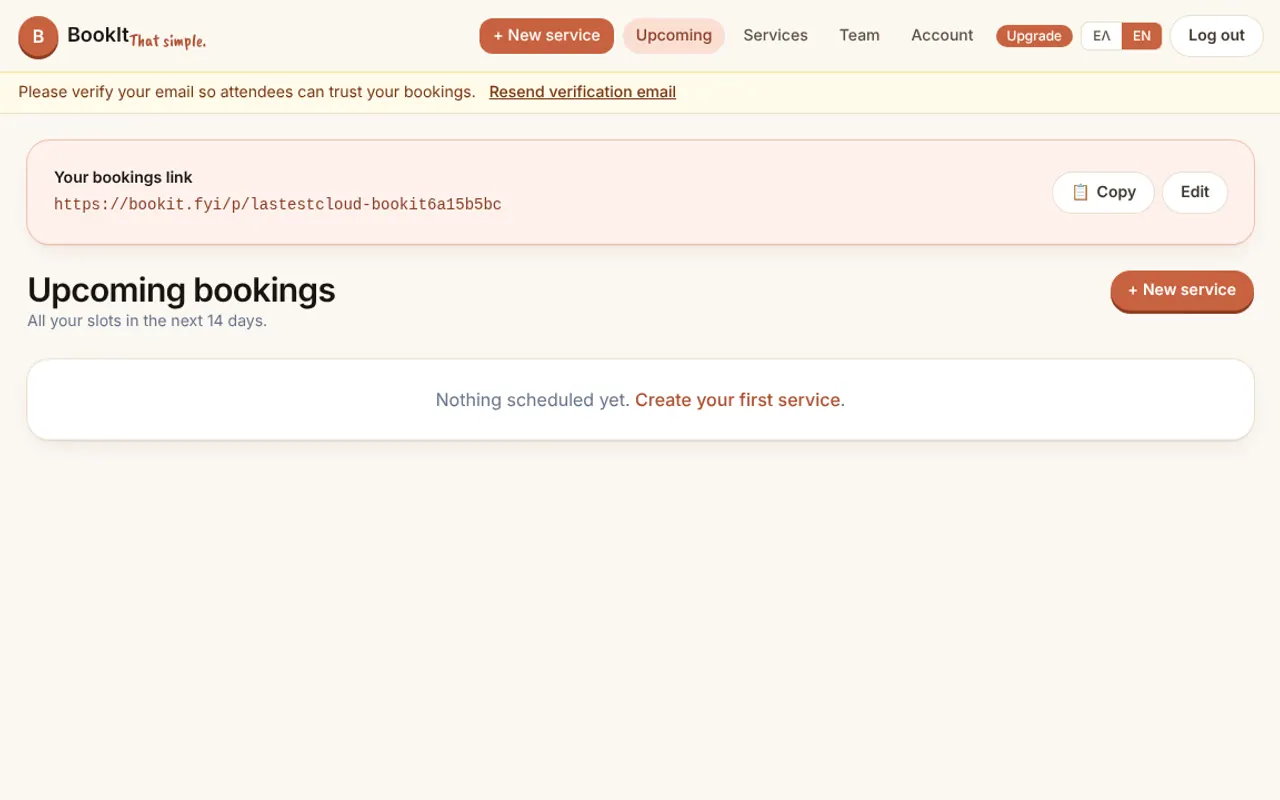The height and width of the screenshot is (800, 1280).
Task: Open the Upcoming tab
Action: point(674,36)
